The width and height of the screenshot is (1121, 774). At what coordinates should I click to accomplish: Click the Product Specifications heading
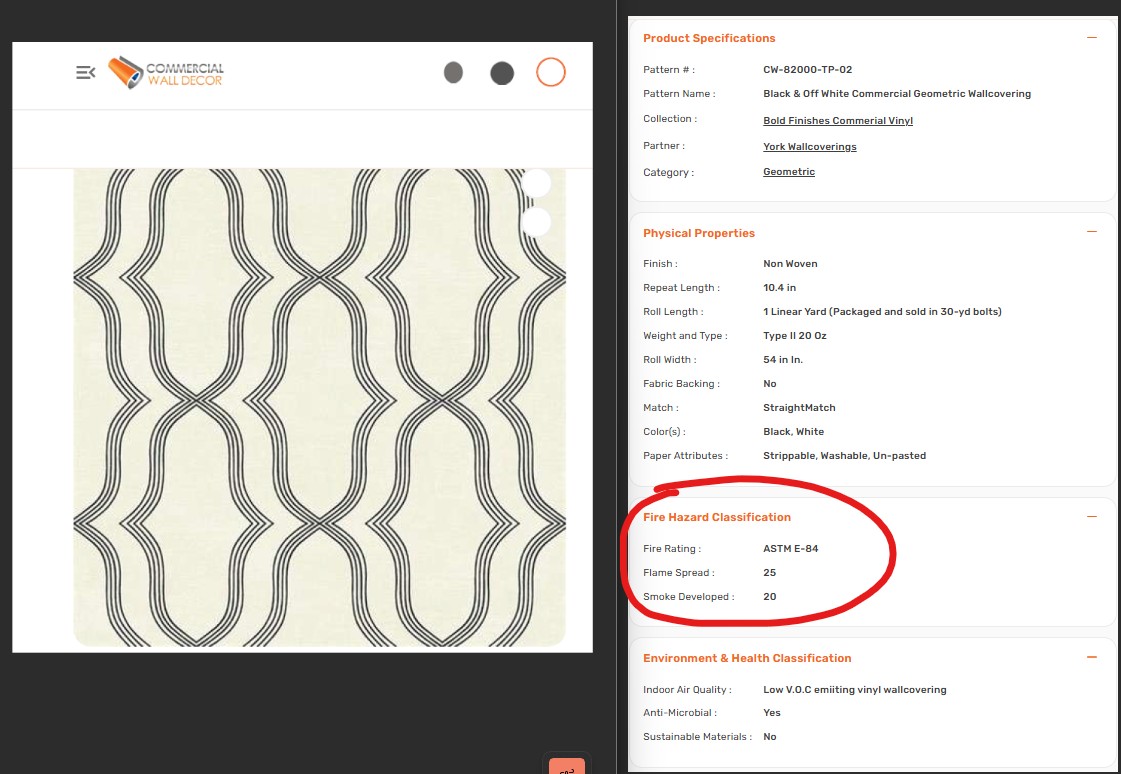click(x=709, y=38)
